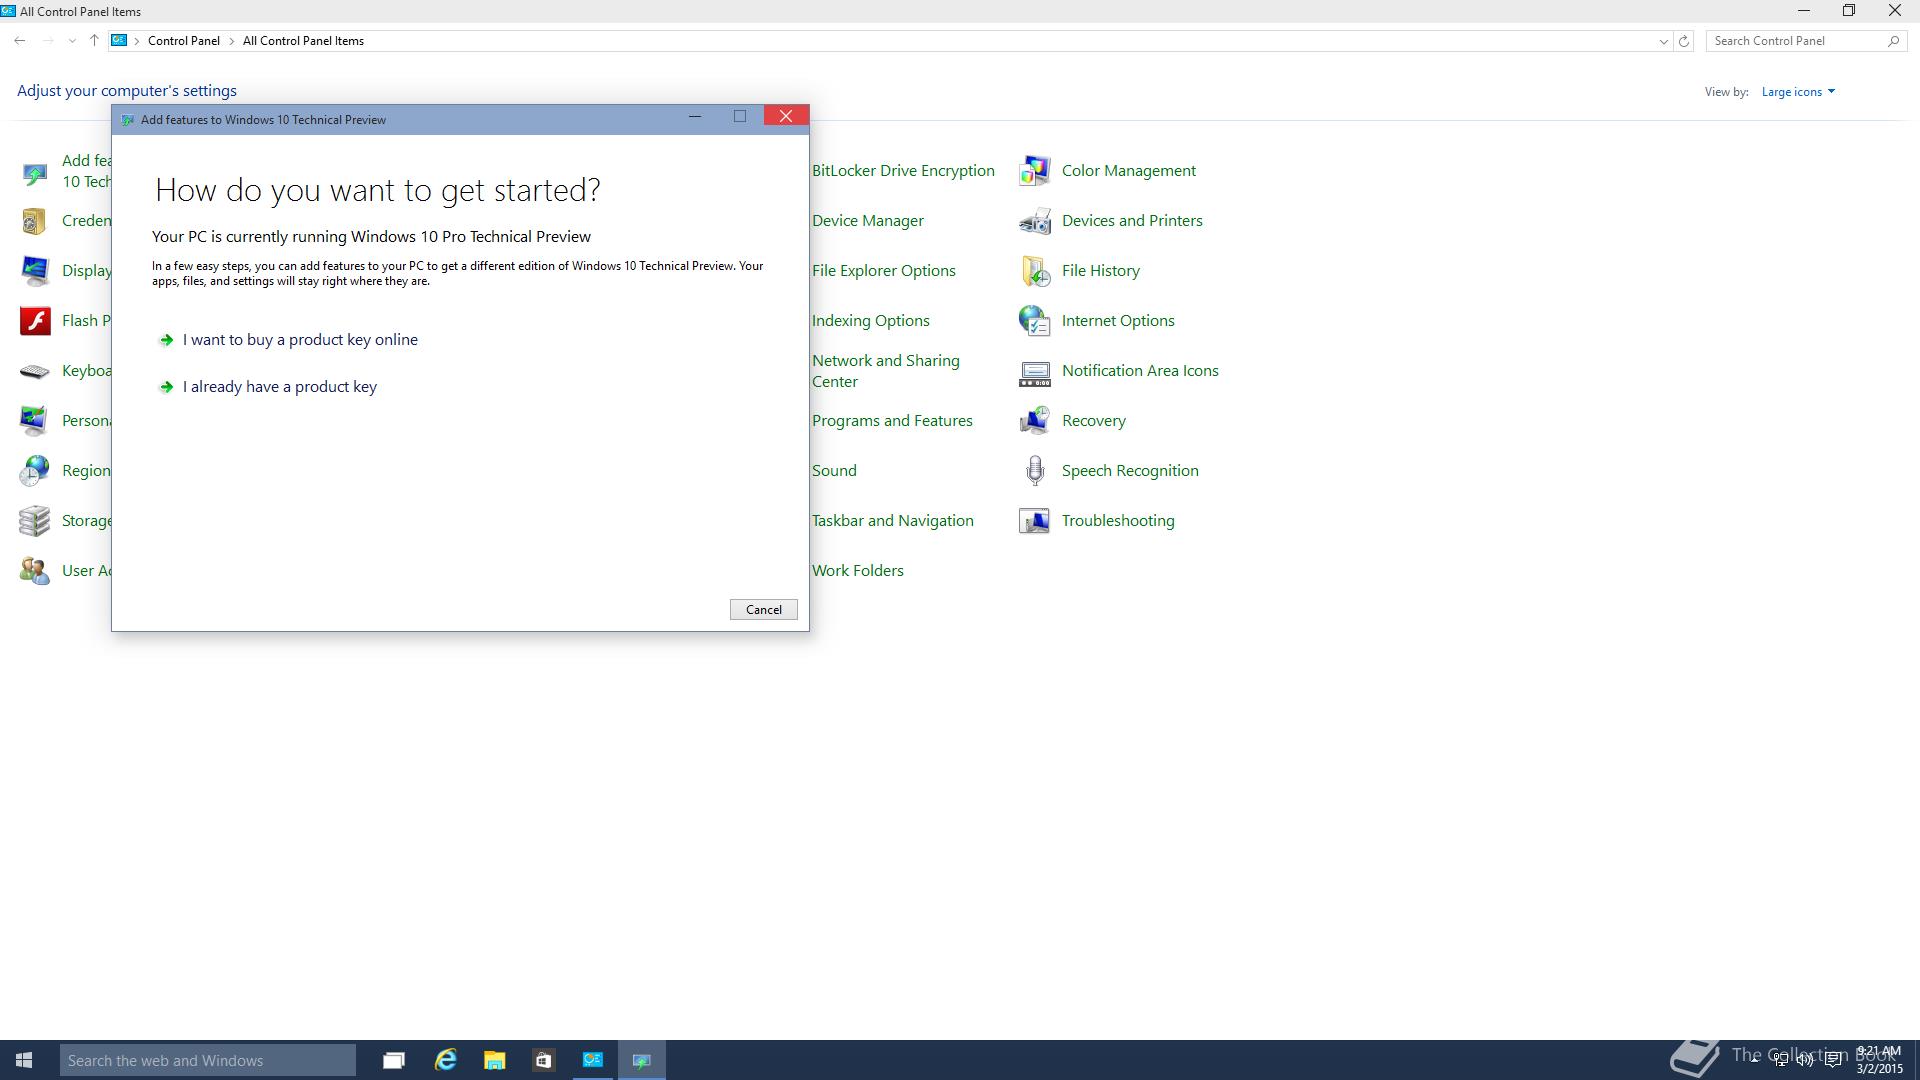Viewport: 1920px width, 1080px height.
Task: Expand the Control Panel breadcrumb chevron
Action: point(231,41)
